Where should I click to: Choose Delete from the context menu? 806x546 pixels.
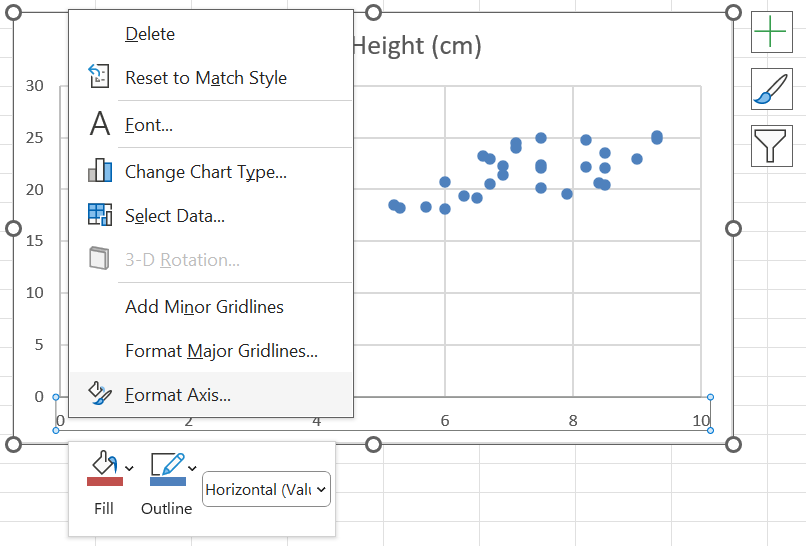150,34
